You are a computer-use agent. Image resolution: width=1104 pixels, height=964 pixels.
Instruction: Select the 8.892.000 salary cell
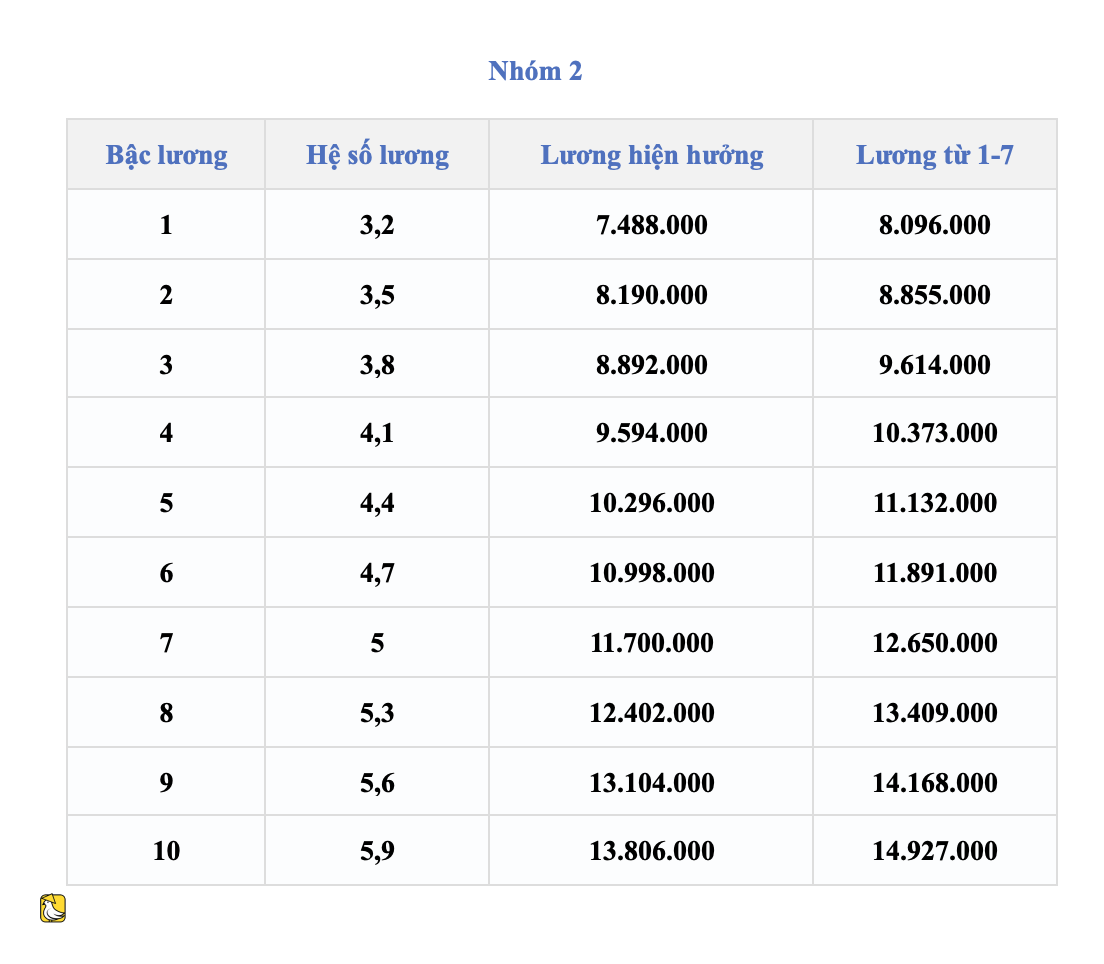click(x=651, y=365)
